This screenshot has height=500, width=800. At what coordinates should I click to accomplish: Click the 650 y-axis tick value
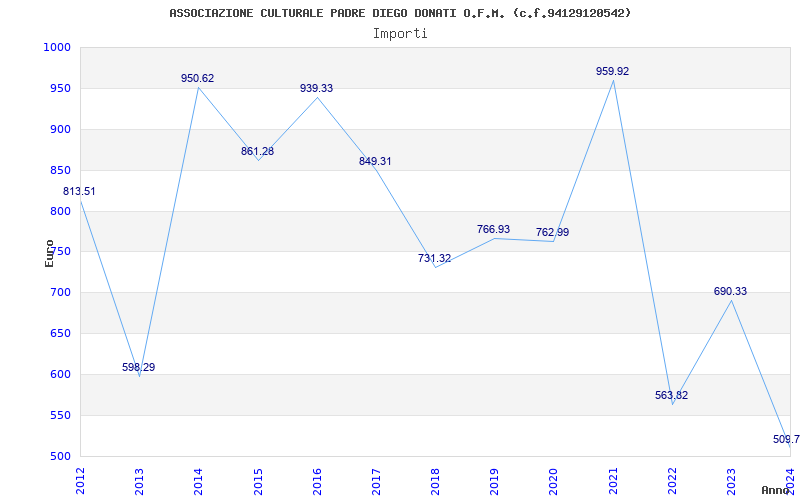click(60, 333)
